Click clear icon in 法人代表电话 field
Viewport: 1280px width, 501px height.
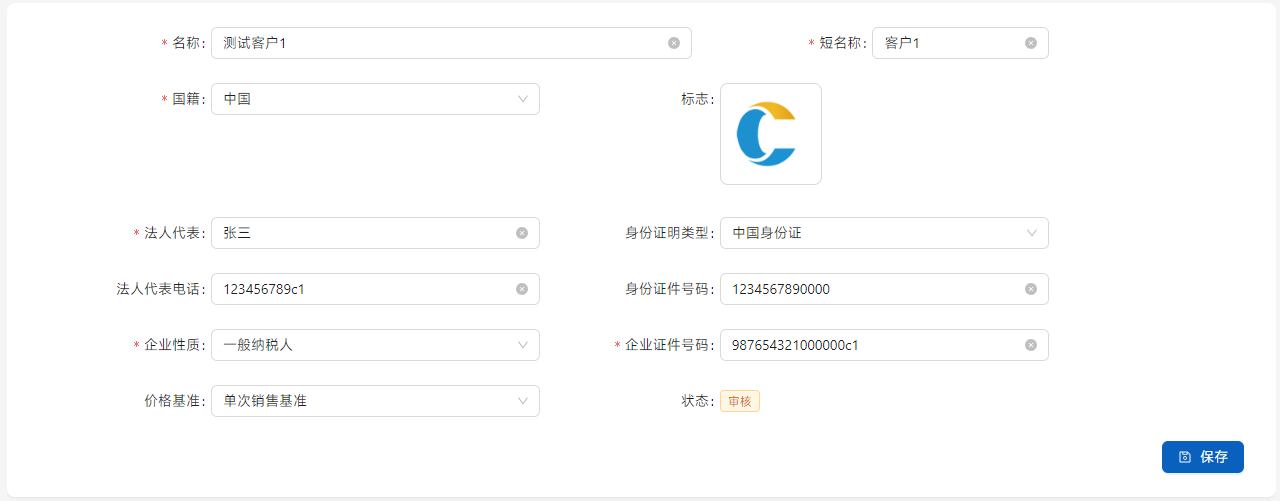click(x=522, y=289)
